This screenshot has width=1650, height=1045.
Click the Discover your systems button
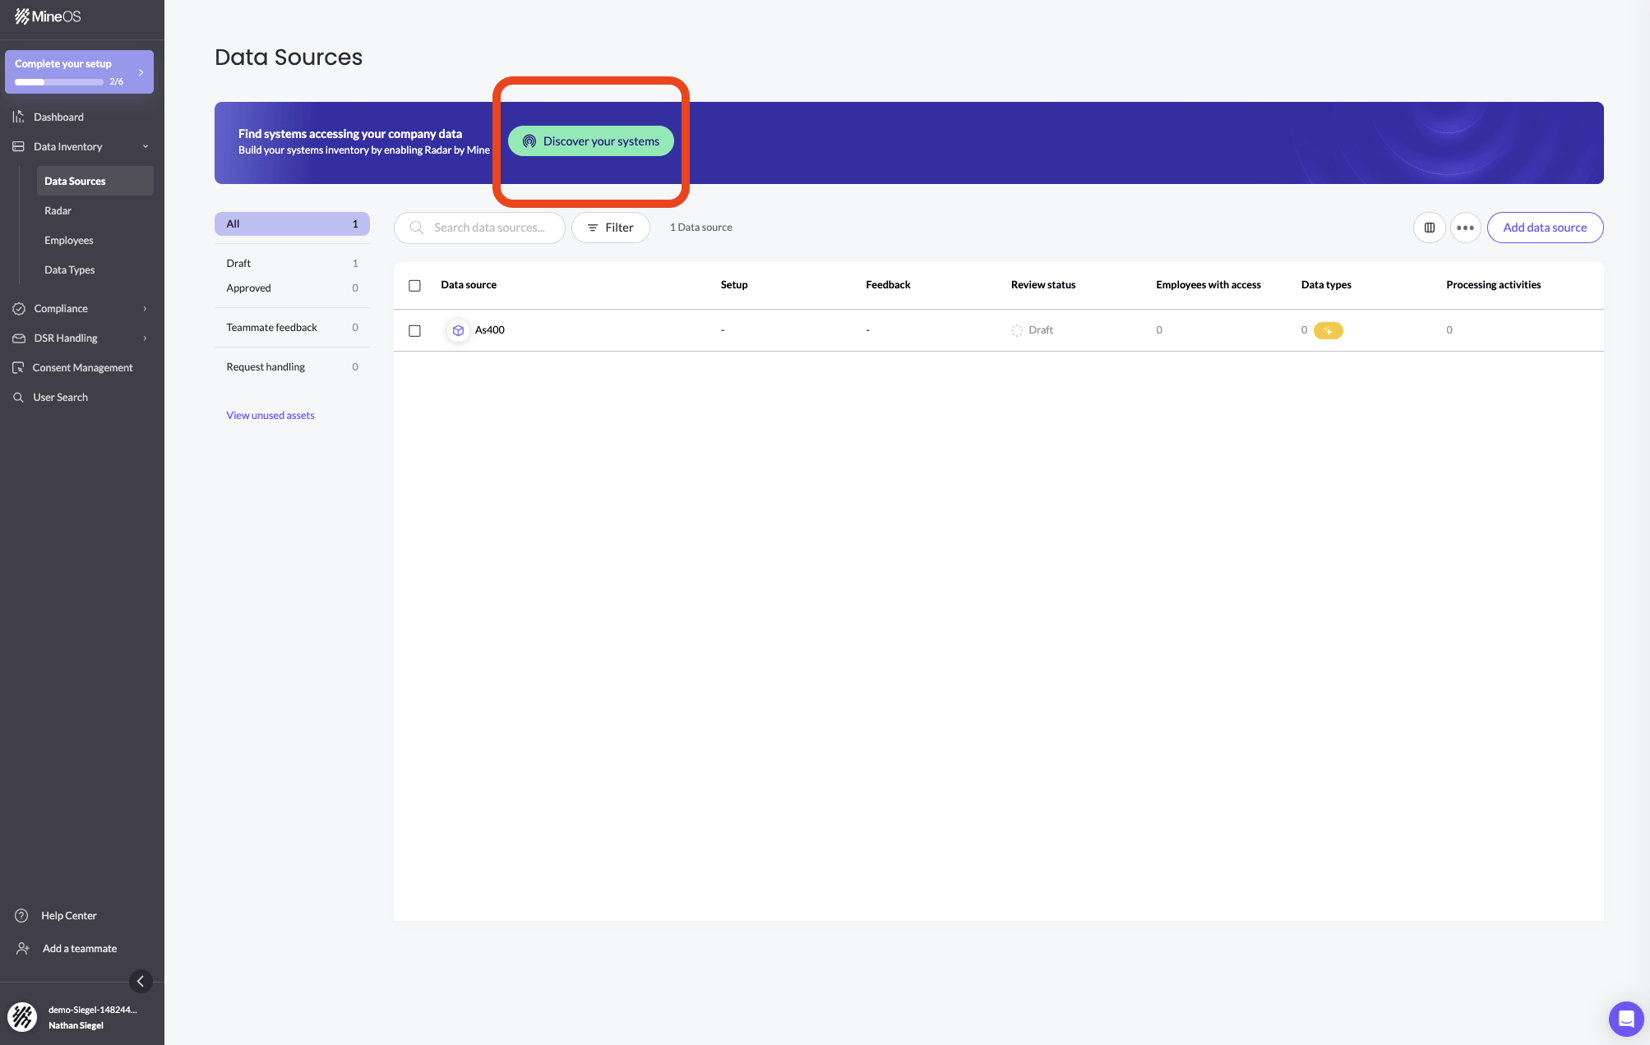tap(591, 141)
